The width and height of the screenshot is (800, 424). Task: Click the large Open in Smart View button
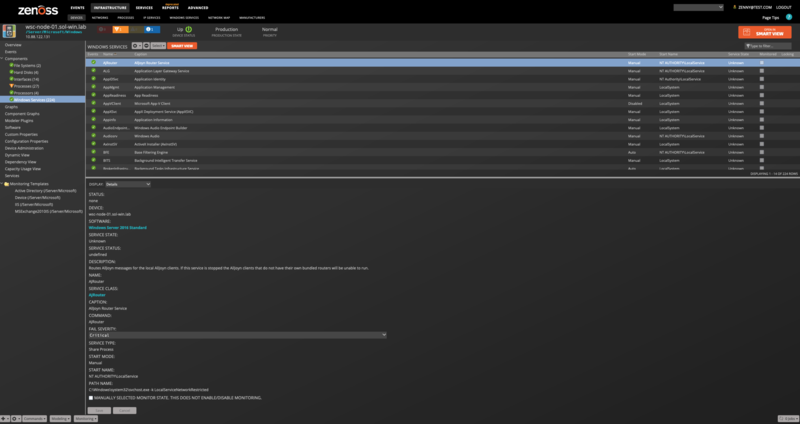[765, 32]
